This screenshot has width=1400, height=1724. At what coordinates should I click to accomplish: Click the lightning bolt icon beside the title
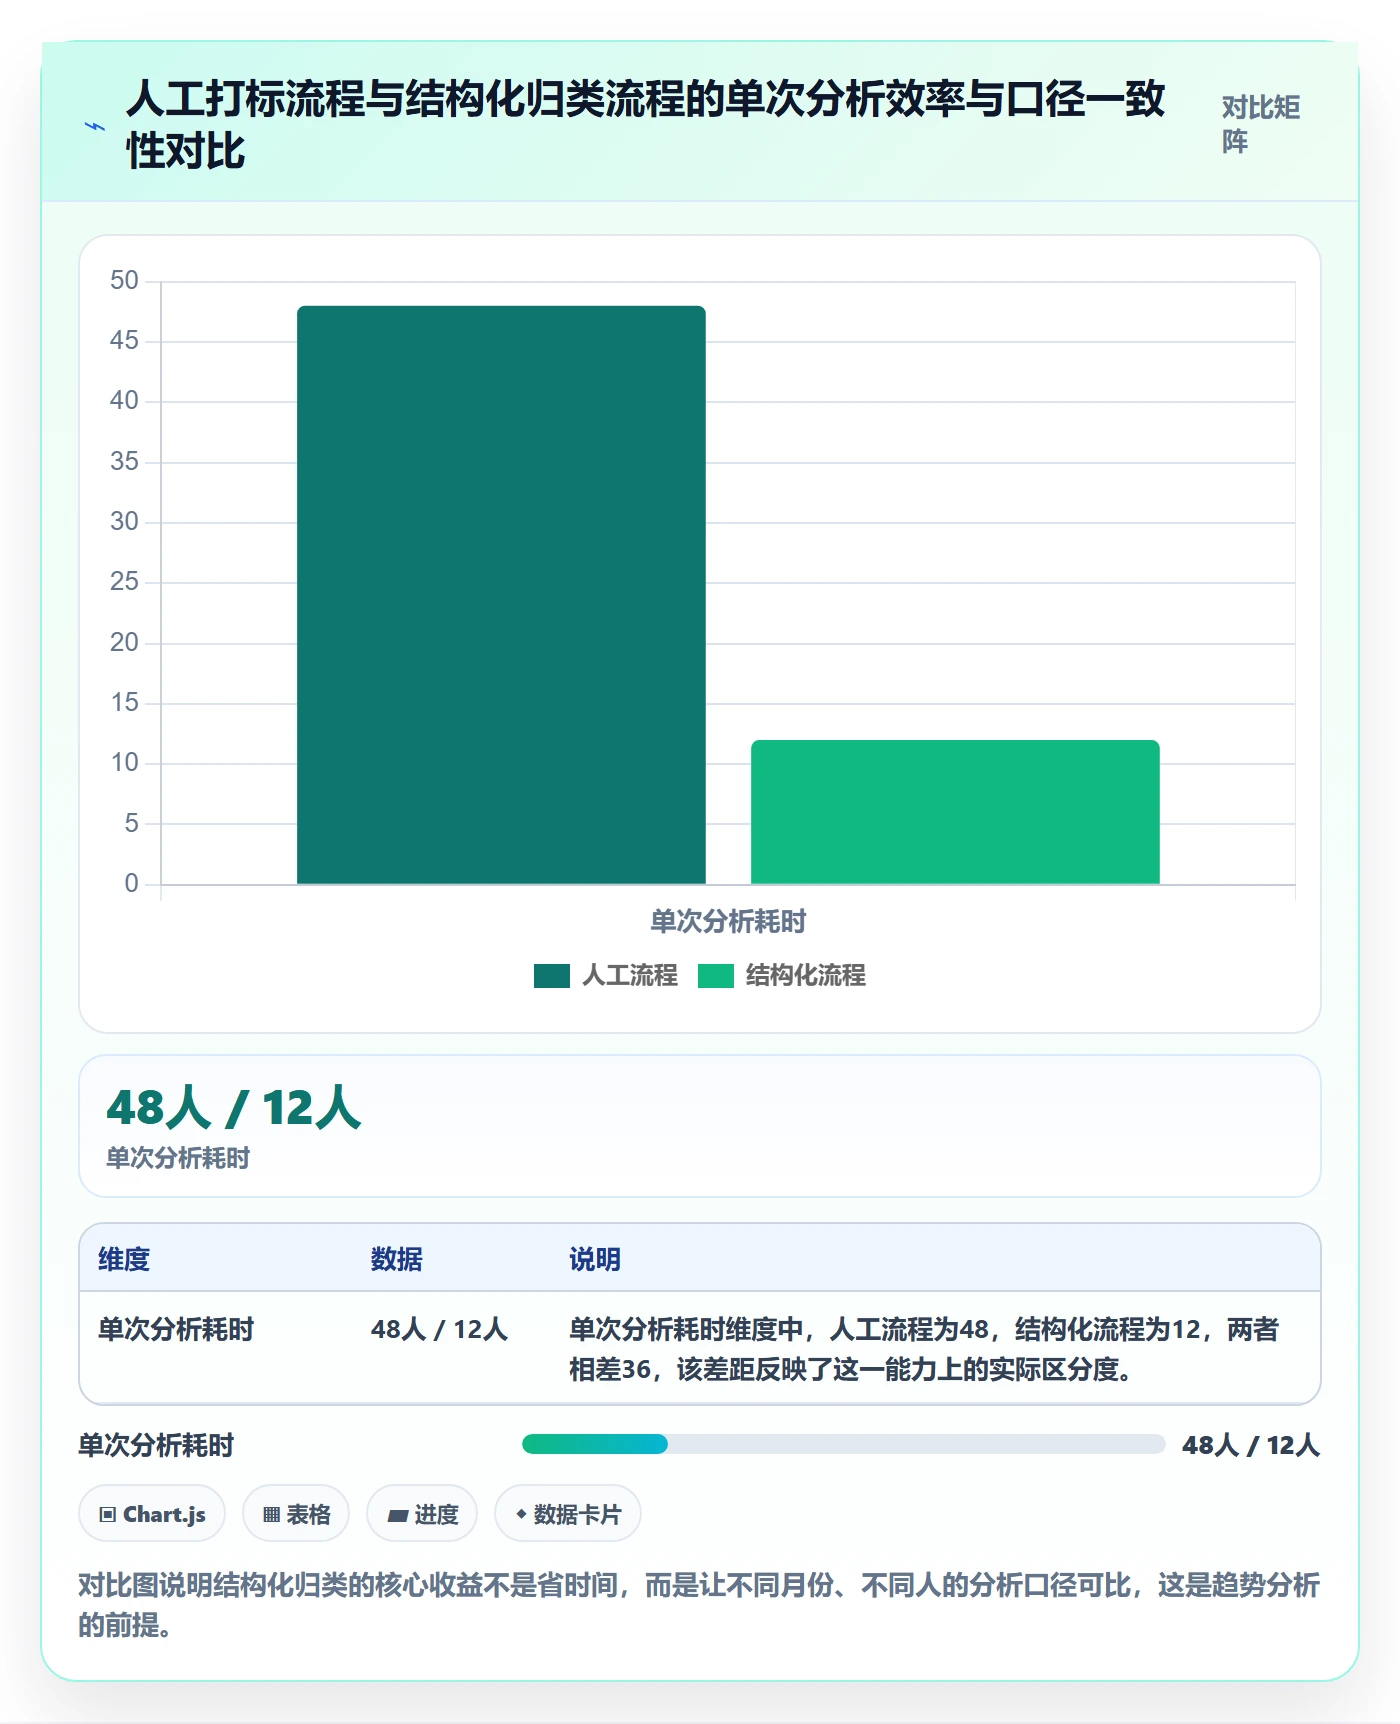(94, 126)
